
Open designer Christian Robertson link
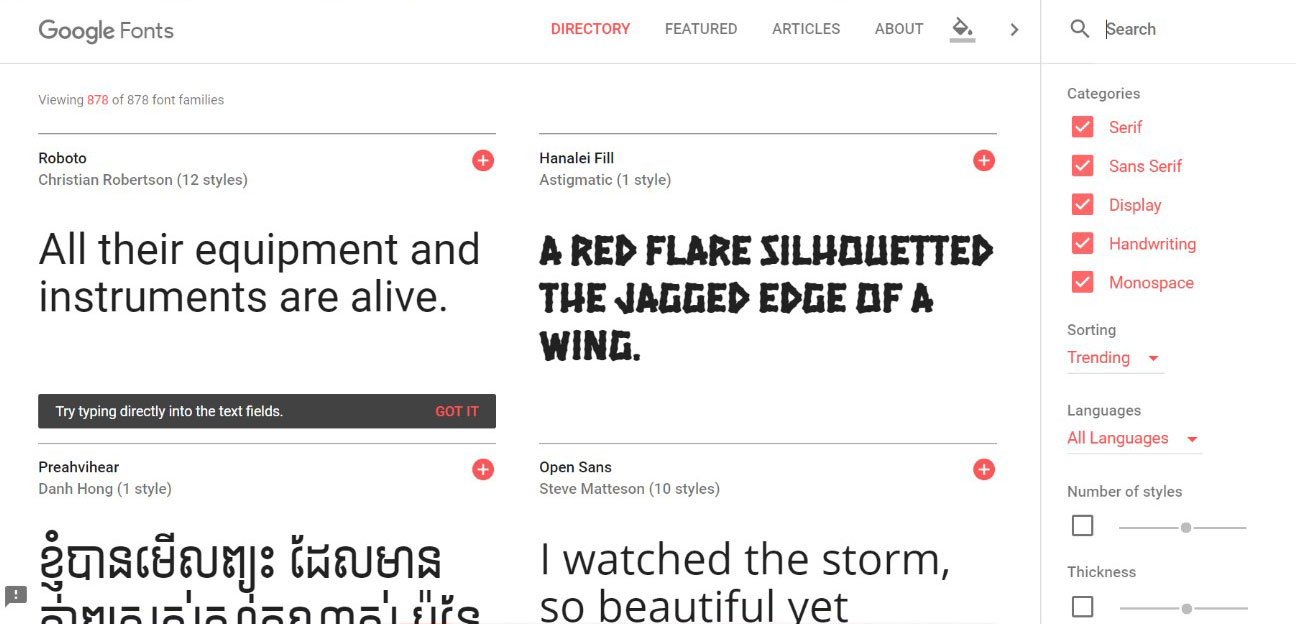click(105, 180)
